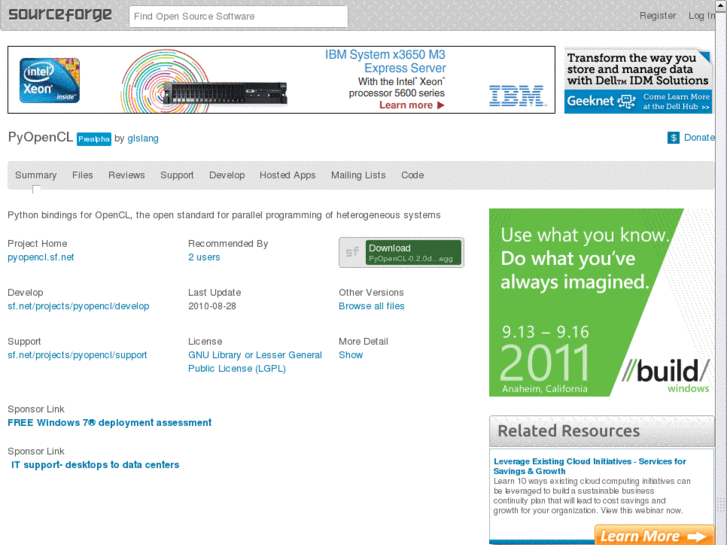Click the PyOpenCL project title
Image resolution: width=727 pixels, height=545 pixels.
40,137
